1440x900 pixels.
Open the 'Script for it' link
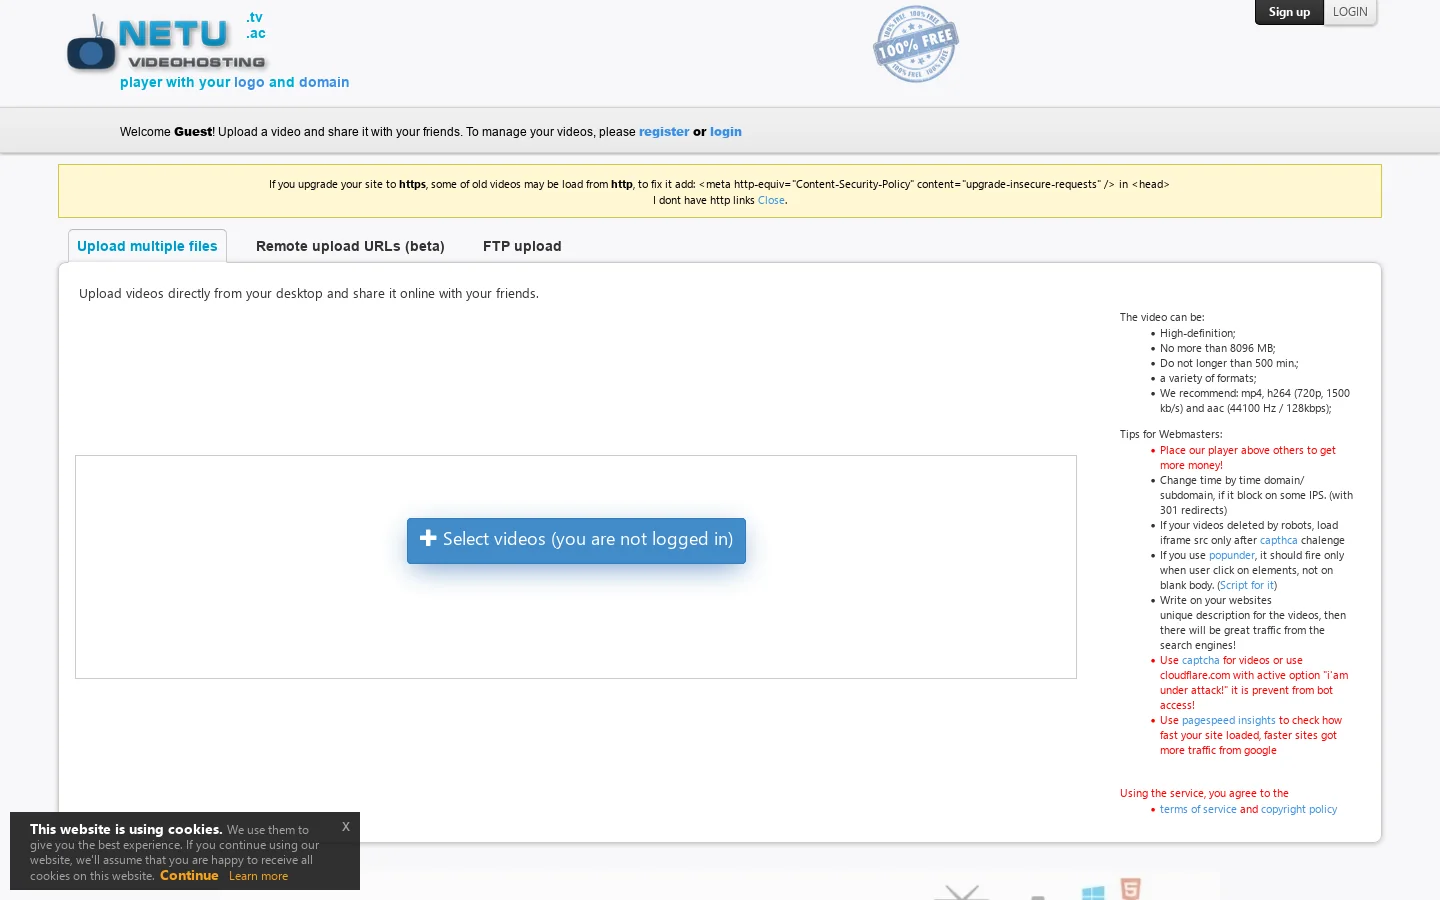1247,585
